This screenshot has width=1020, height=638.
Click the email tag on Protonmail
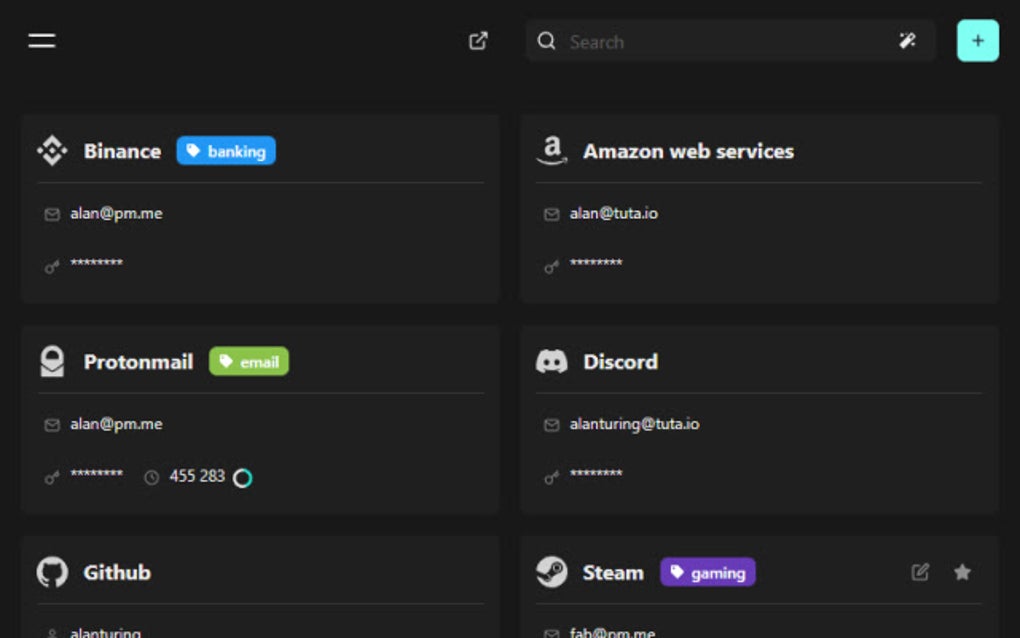249,362
